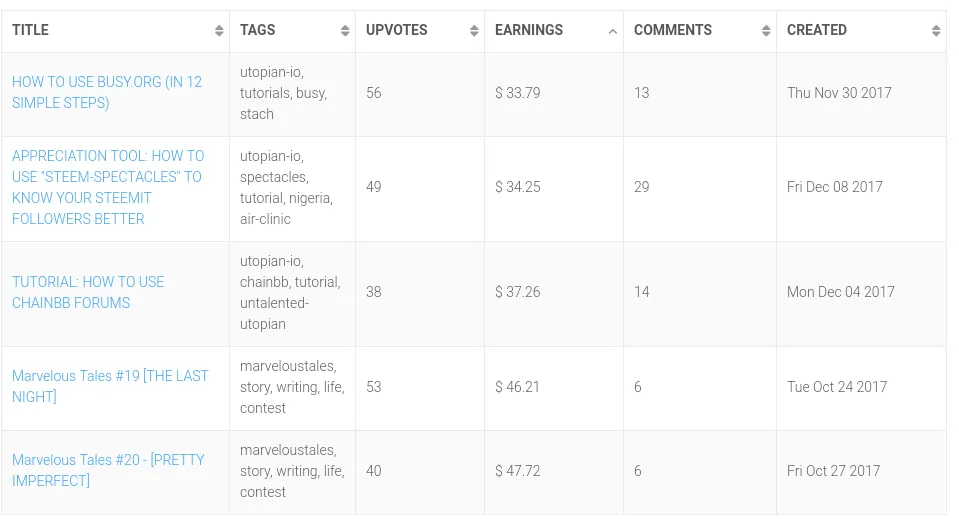959x519 pixels.
Task: Open Marvelous Tales #20 Pretty Imperfect
Action: (108, 470)
